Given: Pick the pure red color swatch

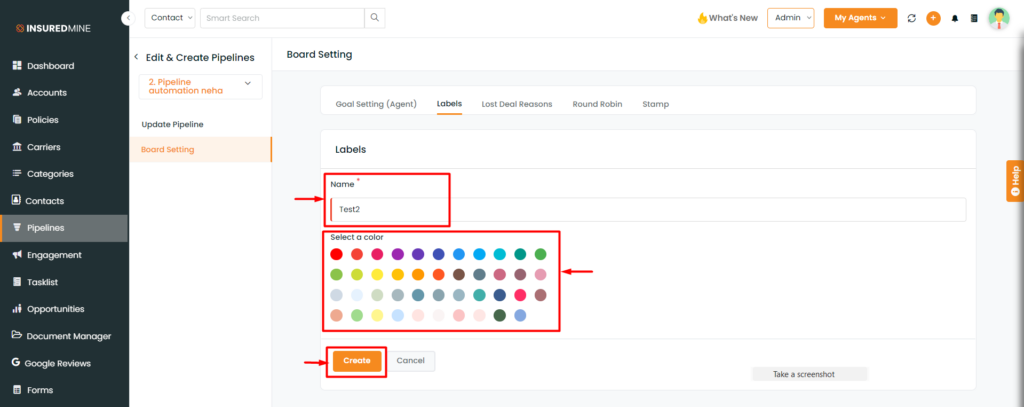Looking at the screenshot, I should click(x=336, y=254).
